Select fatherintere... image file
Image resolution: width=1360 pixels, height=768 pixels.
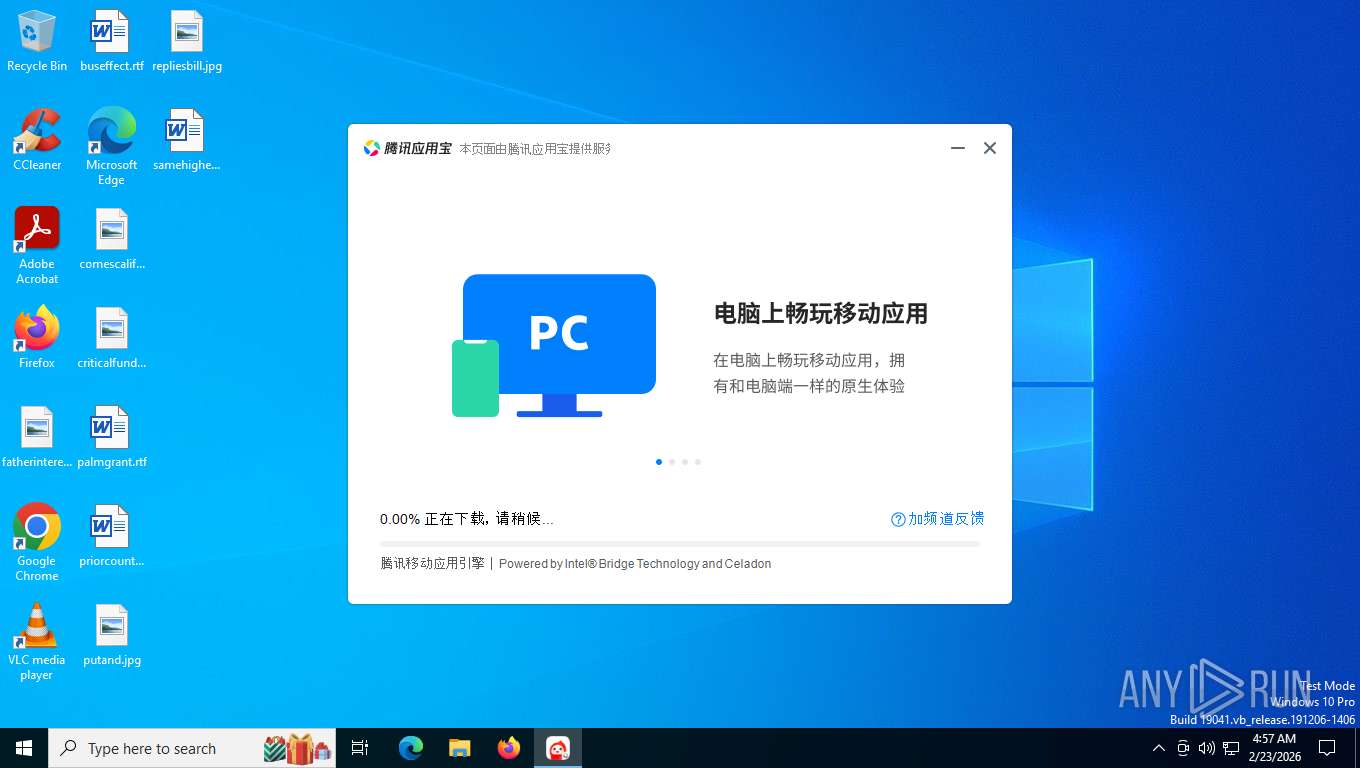37,437
